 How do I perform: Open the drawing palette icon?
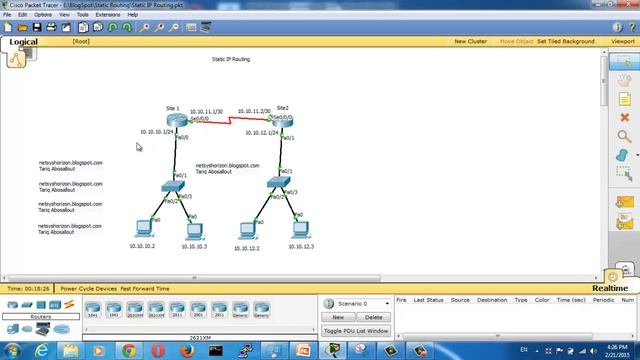click(x=191, y=27)
